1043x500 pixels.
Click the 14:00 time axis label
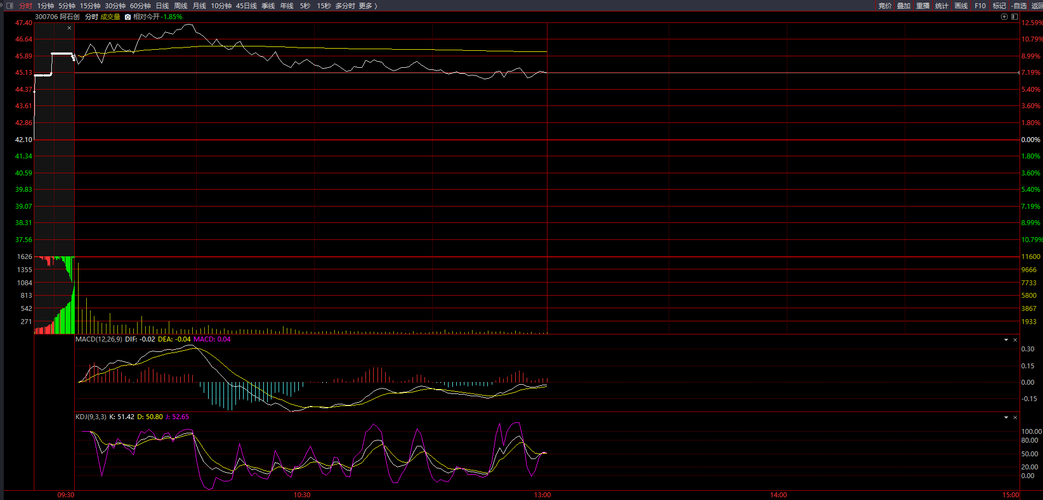779,495
